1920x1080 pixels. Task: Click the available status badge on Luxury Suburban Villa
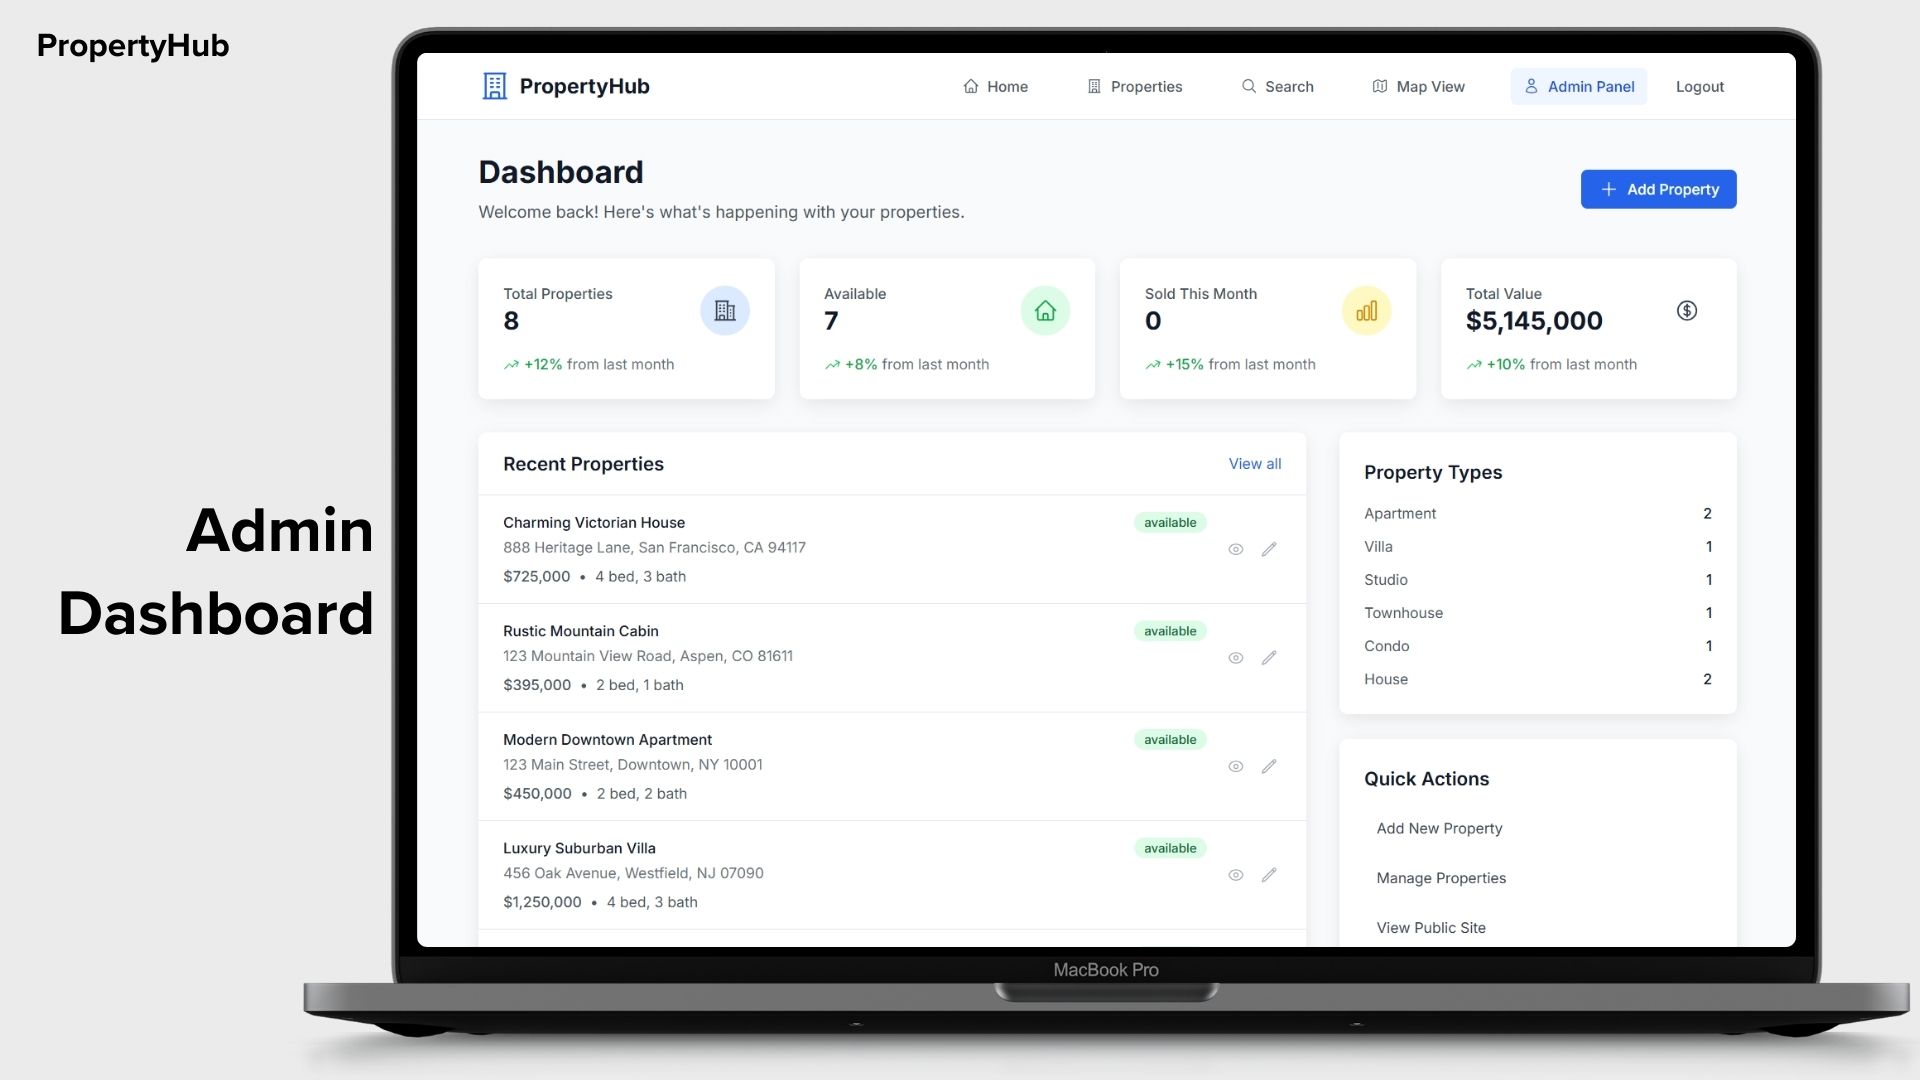pos(1169,847)
